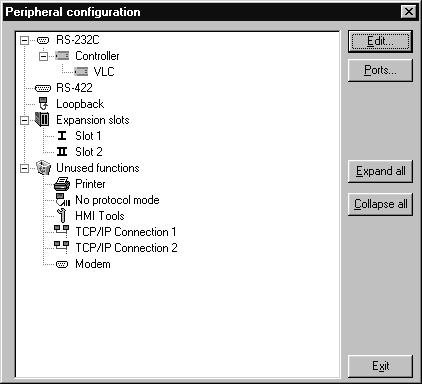Click the RS-422 connector icon
Screen dimensions: 422x384
[43, 88]
